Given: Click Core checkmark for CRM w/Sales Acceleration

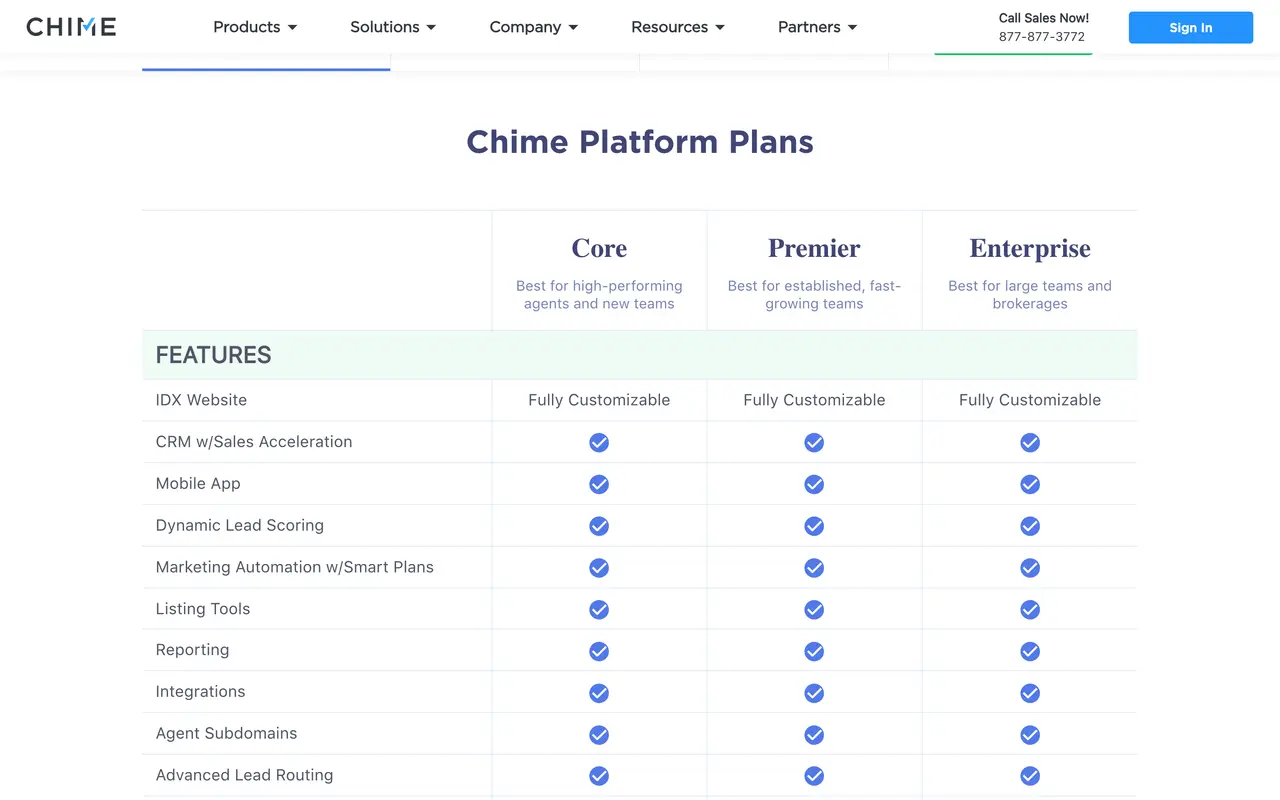Looking at the screenshot, I should coord(599,442).
